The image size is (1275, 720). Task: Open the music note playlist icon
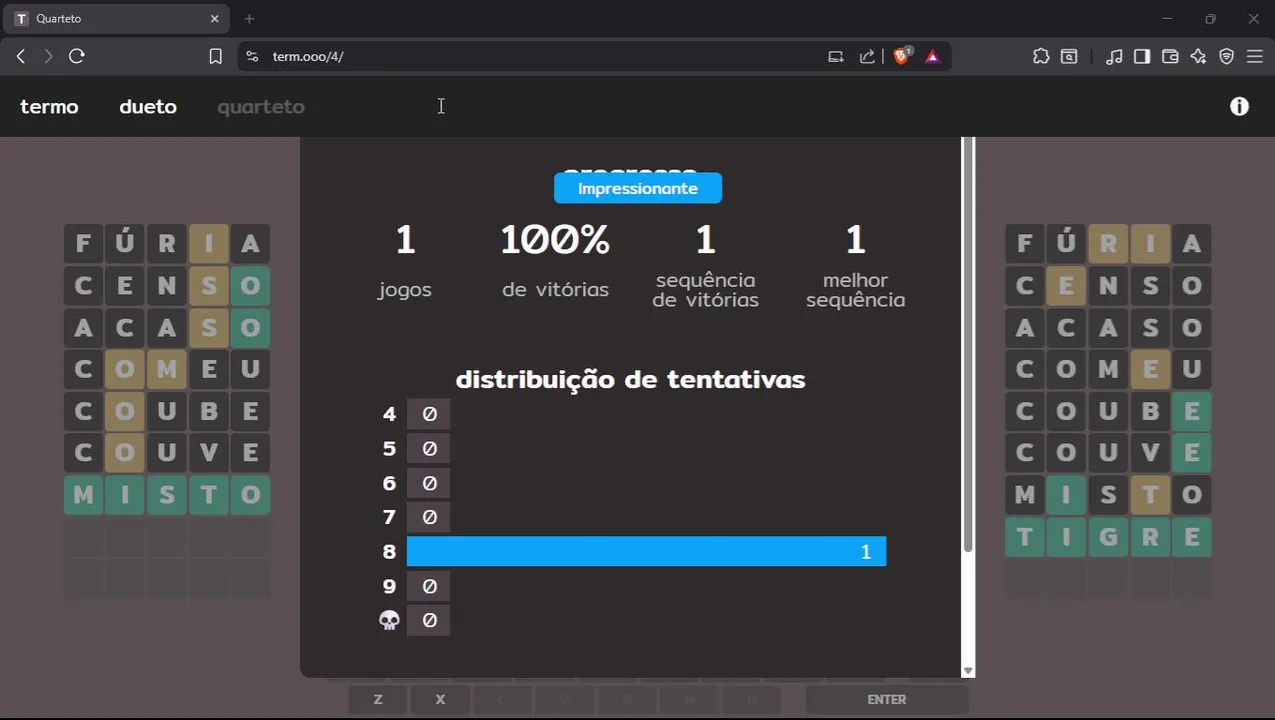(1114, 57)
